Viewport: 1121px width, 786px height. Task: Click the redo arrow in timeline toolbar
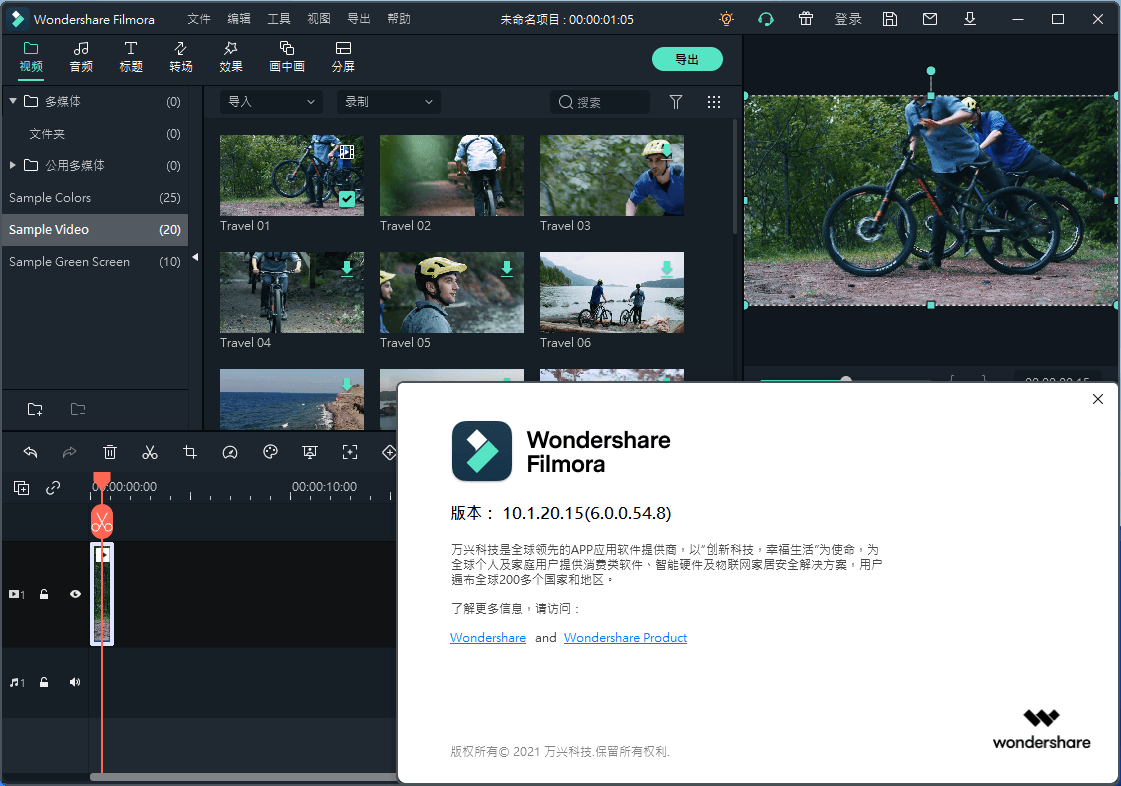coord(69,452)
